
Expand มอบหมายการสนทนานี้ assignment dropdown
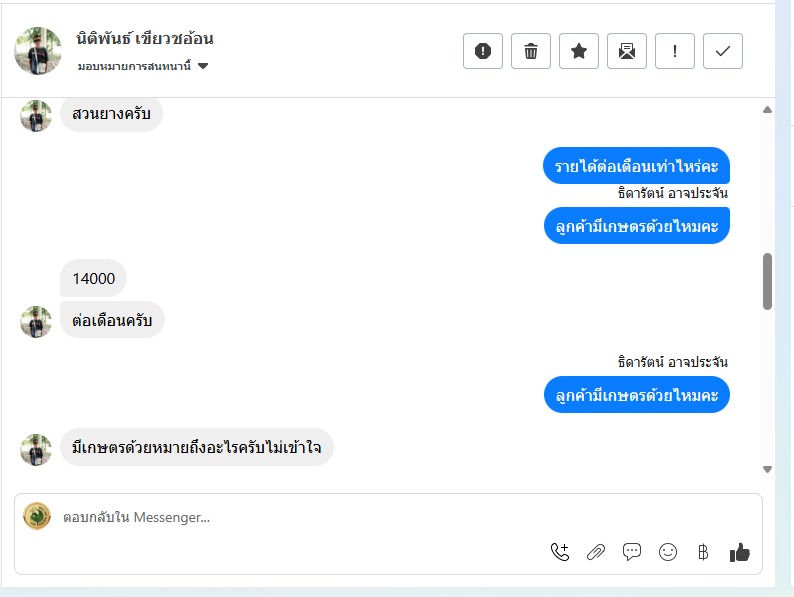(143, 66)
